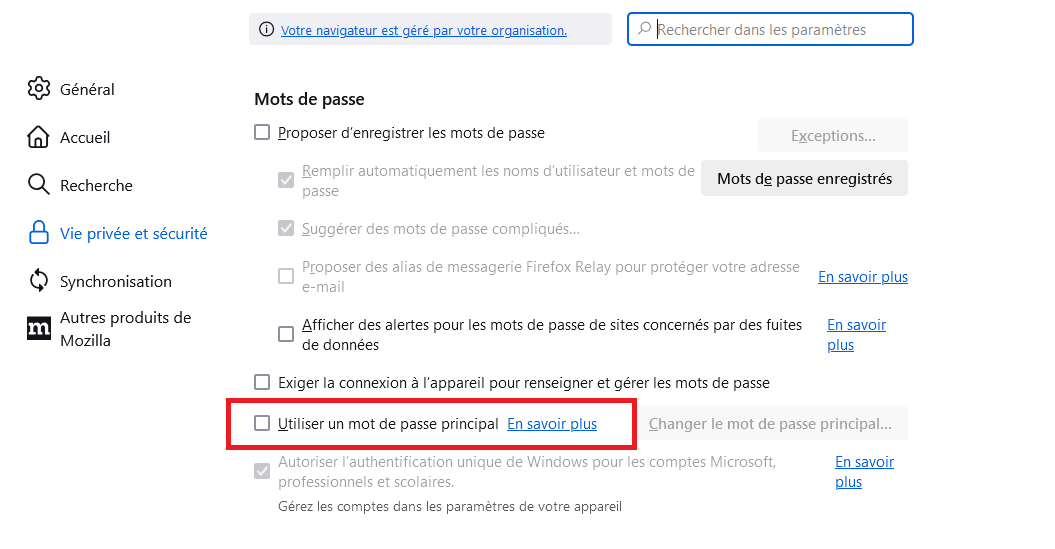Screen dimensions: 1055x549
Task: Click the info icon beside organisation notice
Action: tap(266, 30)
